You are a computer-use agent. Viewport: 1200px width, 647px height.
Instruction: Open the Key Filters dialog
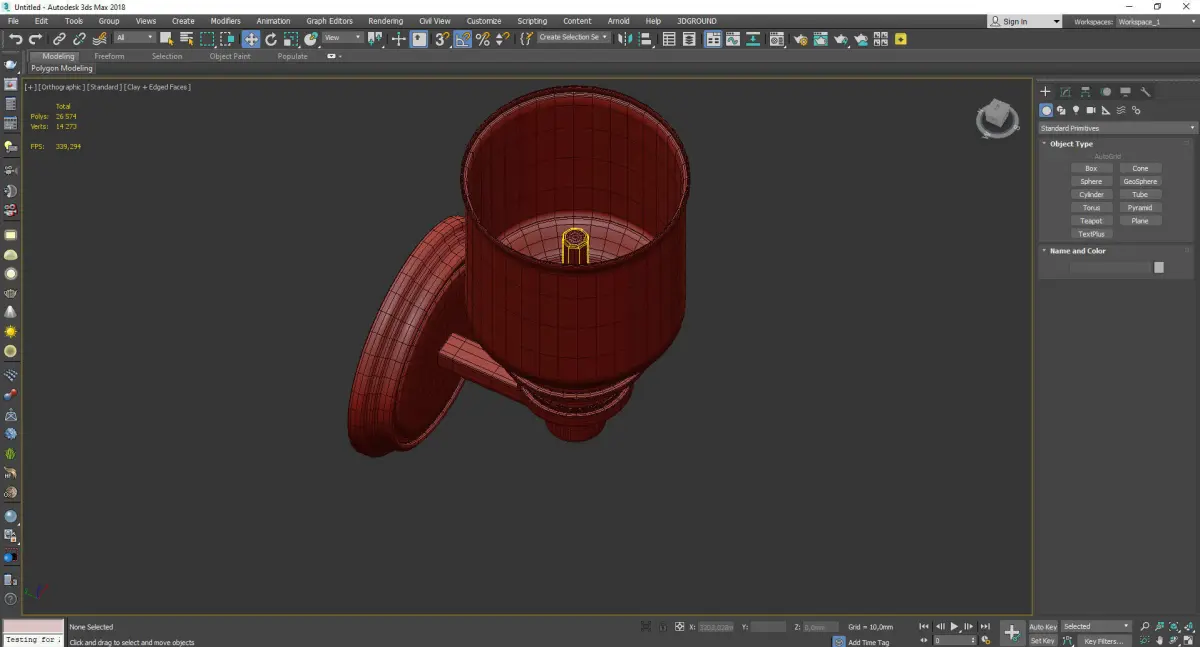pyautogui.click(x=1103, y=641)
